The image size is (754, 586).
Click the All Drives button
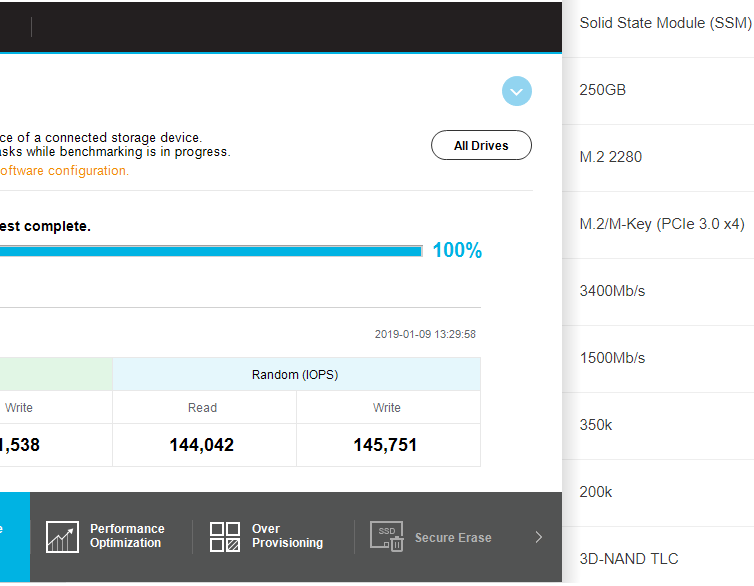pos(481,145)
